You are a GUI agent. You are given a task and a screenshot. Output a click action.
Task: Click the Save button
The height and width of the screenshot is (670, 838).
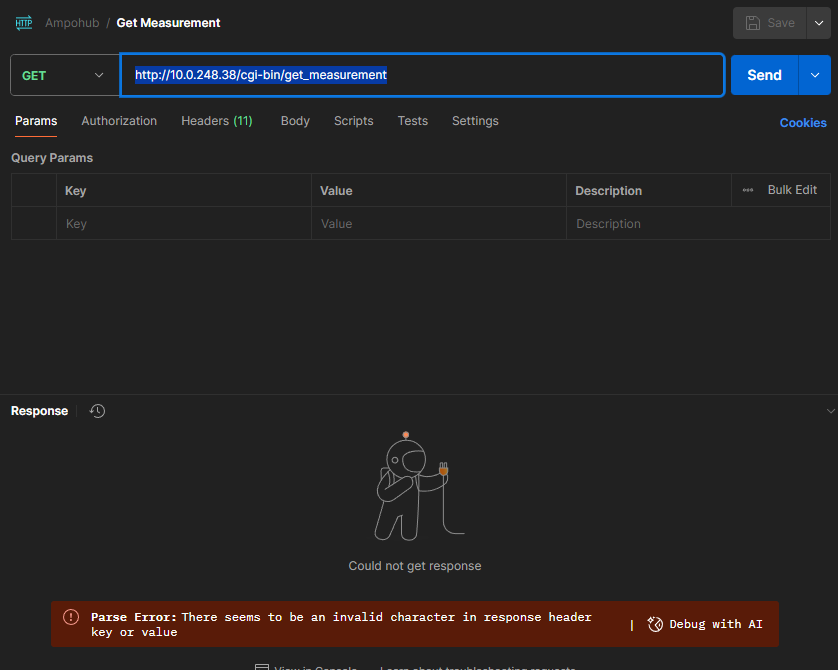coord(769,23)
